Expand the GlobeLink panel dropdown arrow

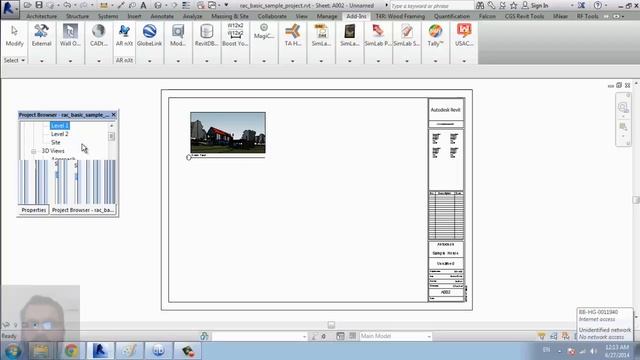click(x=149, y=61)
